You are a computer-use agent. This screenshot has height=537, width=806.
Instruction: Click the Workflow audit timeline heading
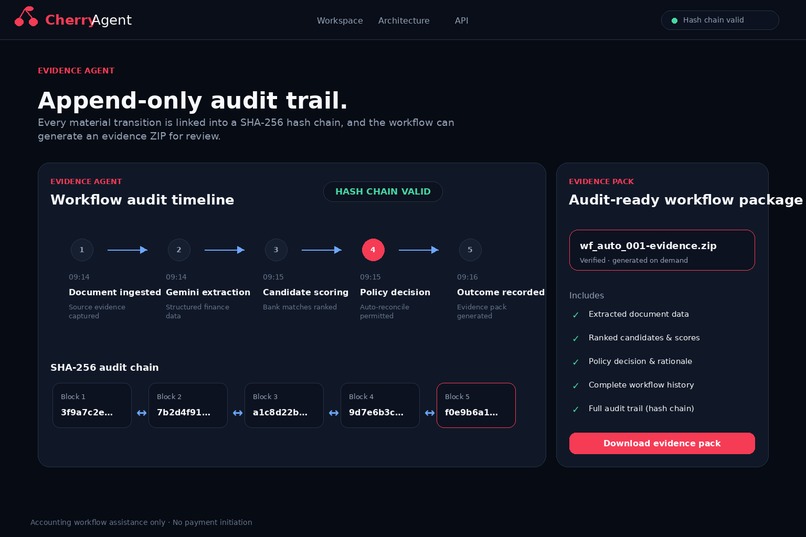point(142,200)
